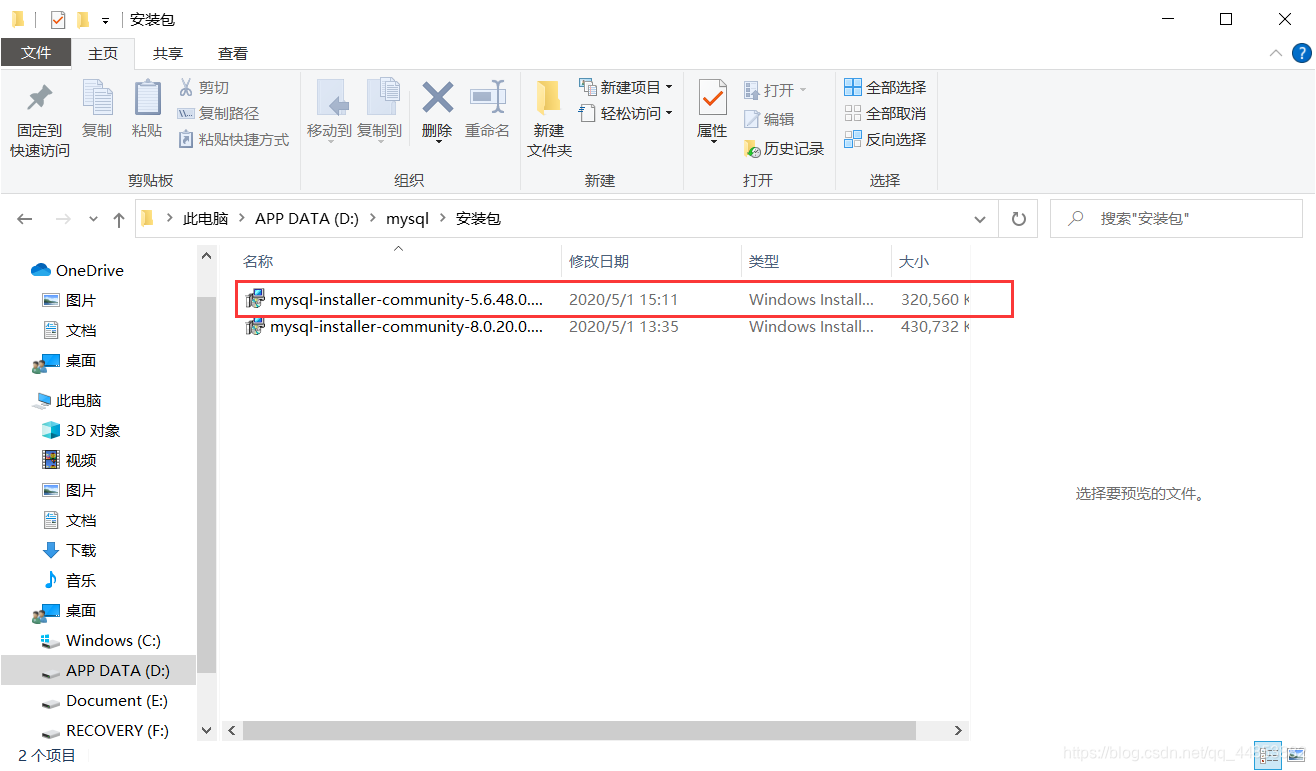Refresh the current folder
The width and height of the screenshot is (1316, 771).
coord(1019,219)
